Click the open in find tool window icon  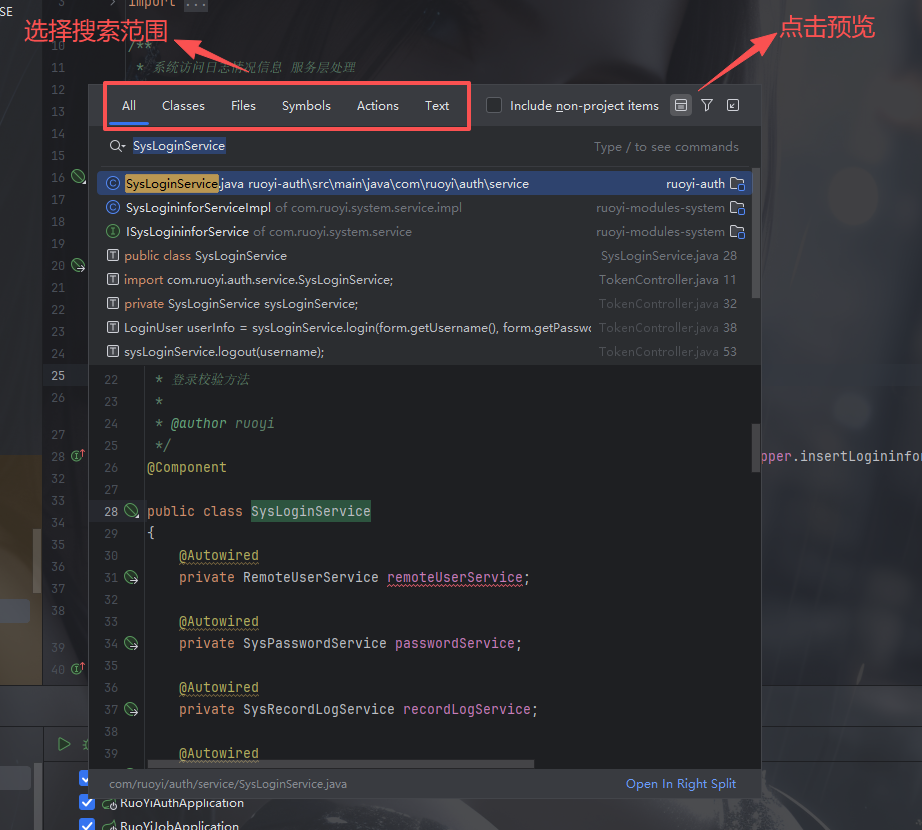click(733, 105)
